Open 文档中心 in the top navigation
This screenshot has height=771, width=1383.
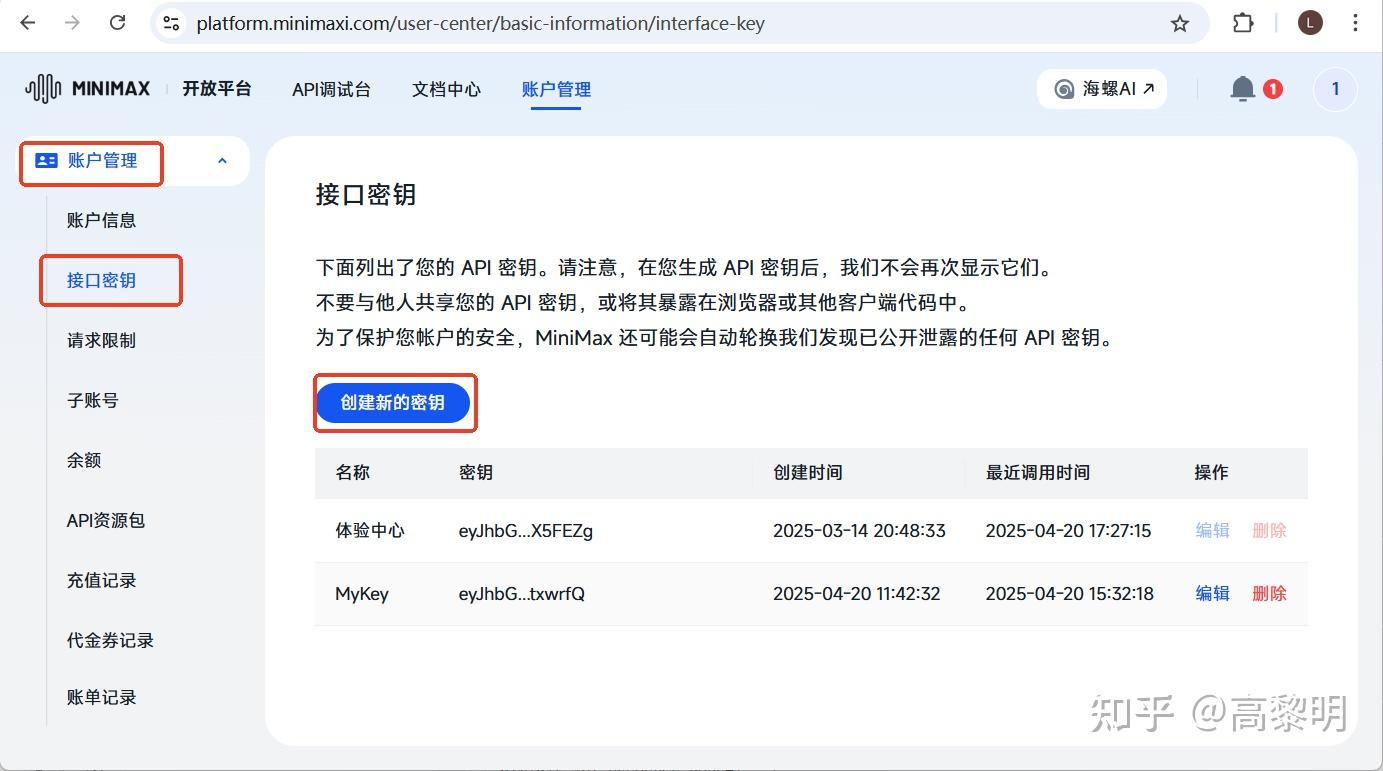[x=445, y=88]
